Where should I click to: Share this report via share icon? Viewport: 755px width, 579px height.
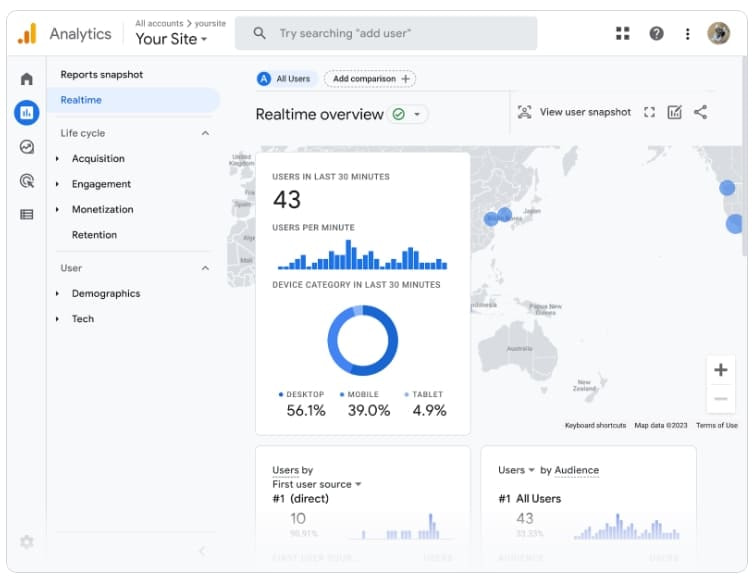(x=700, y=112)
